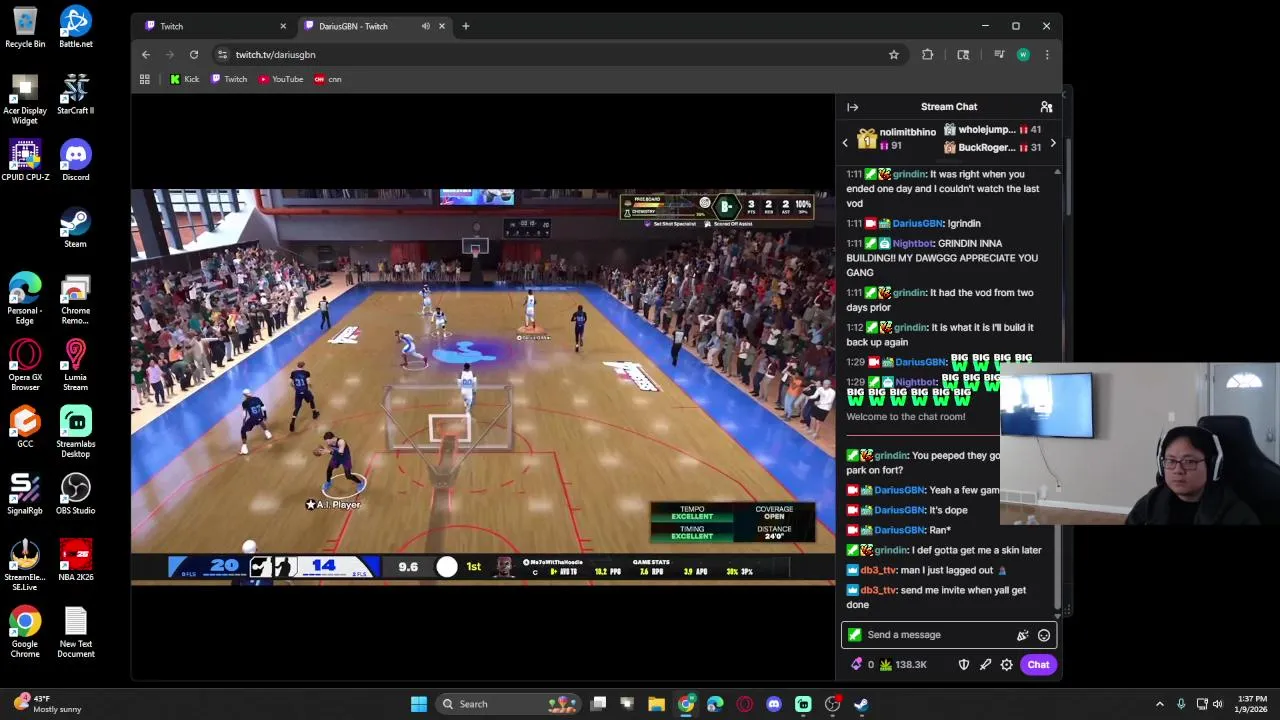Screen dimensions: 1280x720
Task: Open the sword mod tools icon
Action: 985,665
